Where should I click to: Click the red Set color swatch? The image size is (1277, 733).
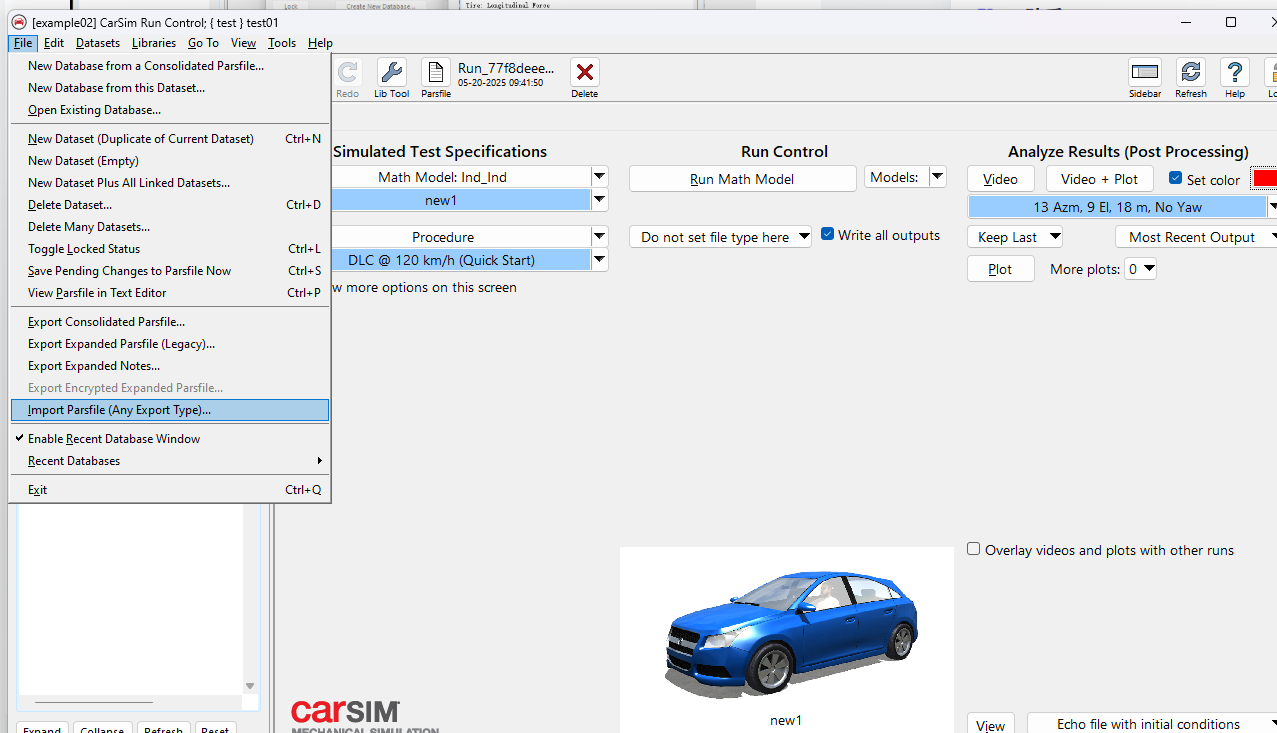(x=1264, y=178)
